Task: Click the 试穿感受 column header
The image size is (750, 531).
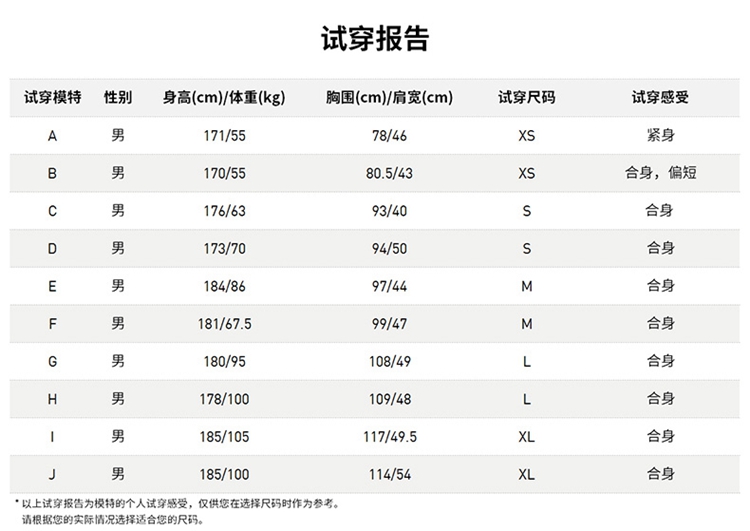Action: [660, 98]
